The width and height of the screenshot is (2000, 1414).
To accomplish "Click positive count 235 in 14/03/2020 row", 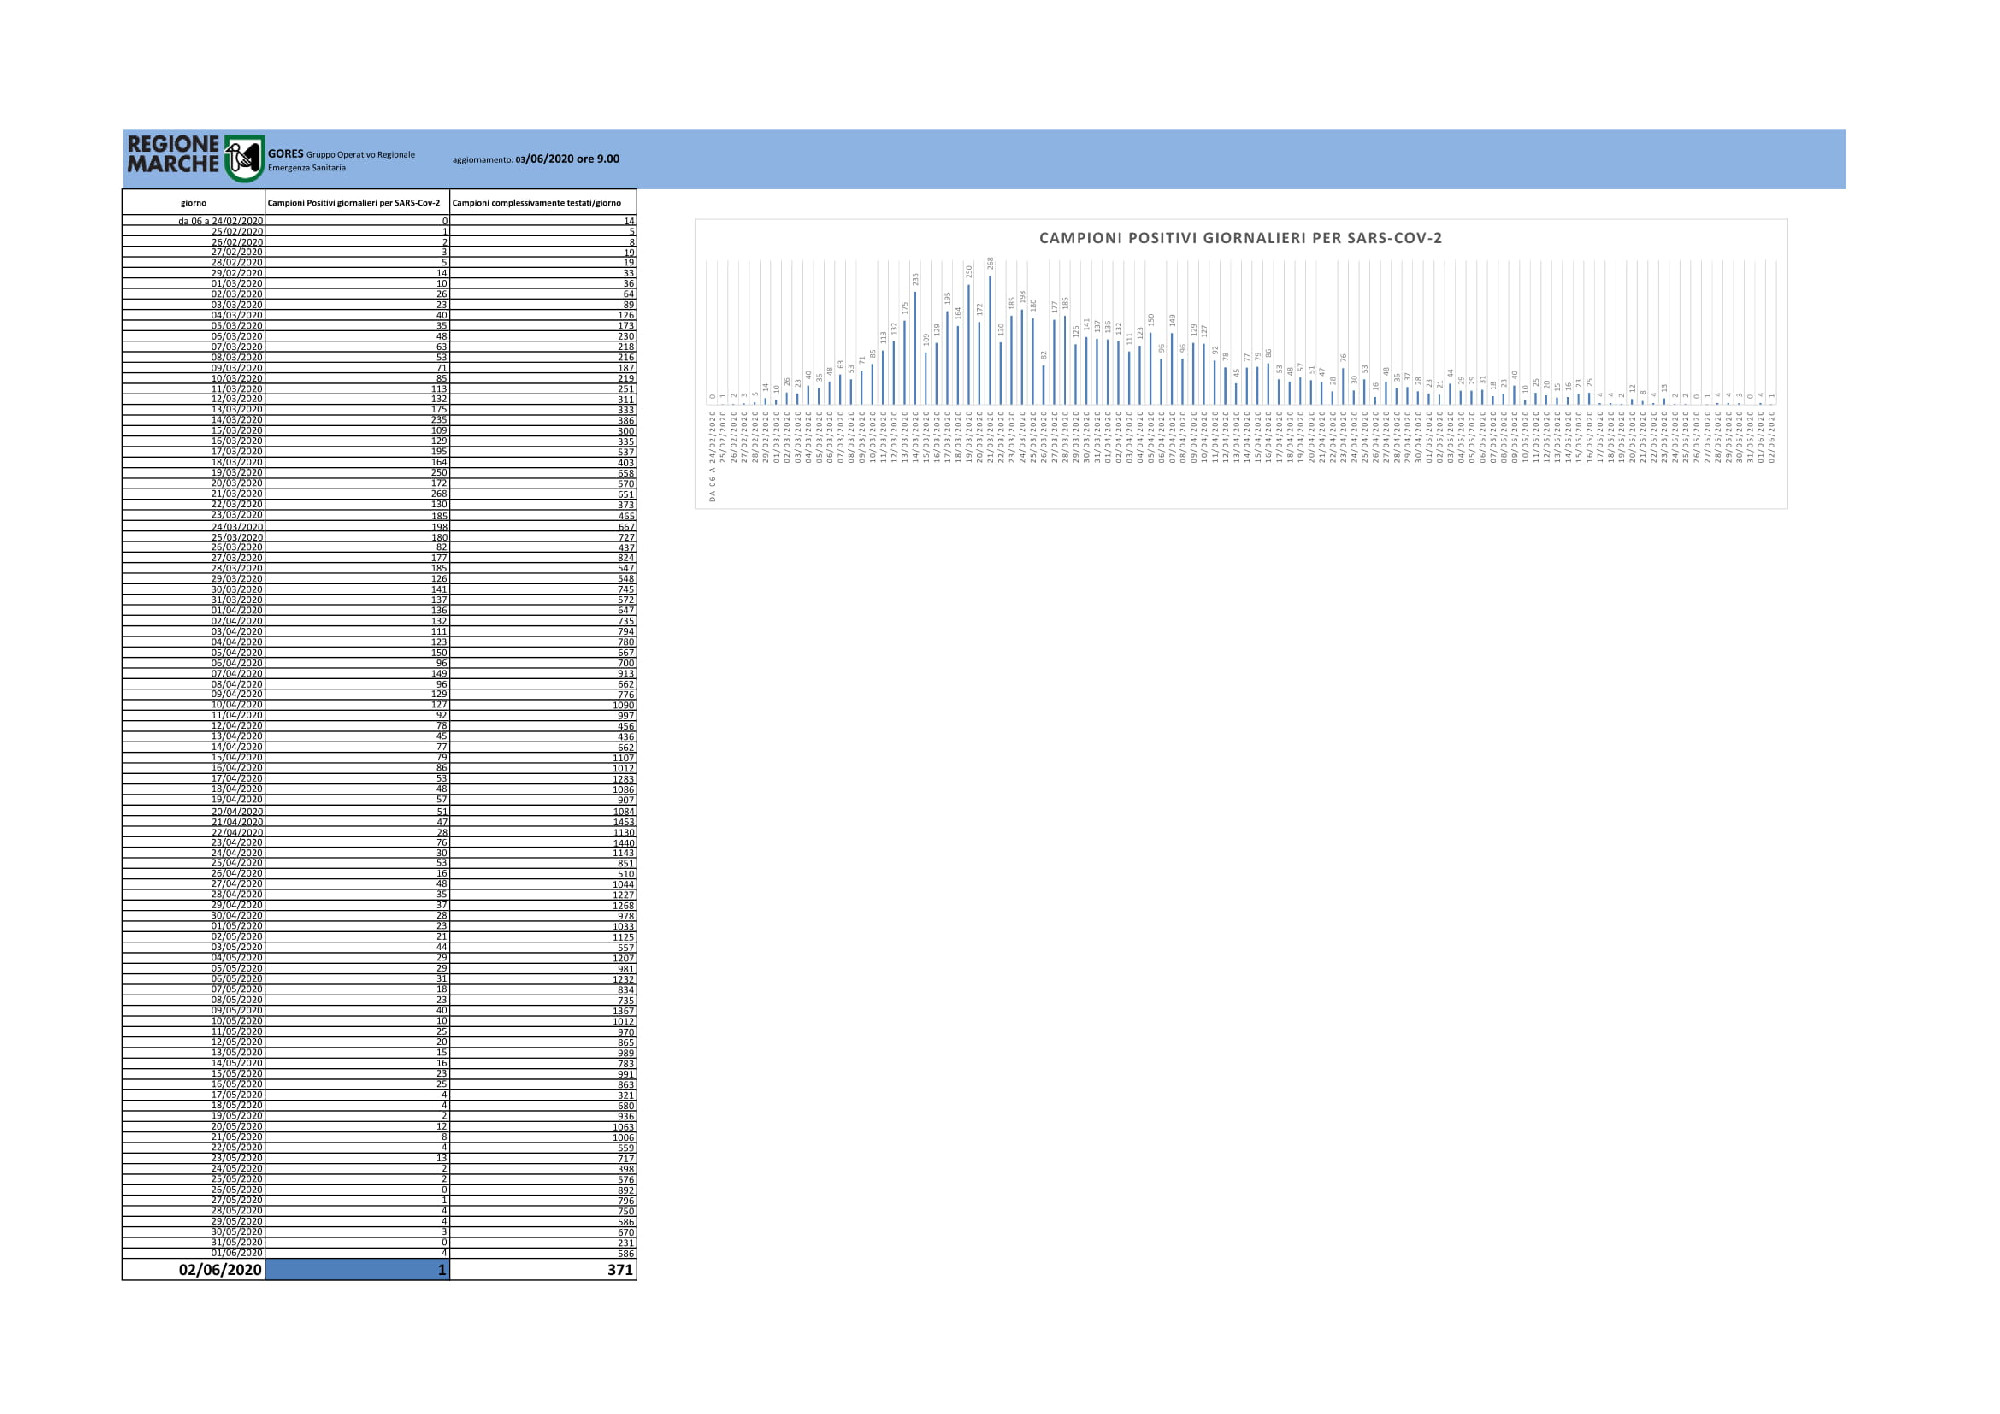I will click(x=439, y=421).
